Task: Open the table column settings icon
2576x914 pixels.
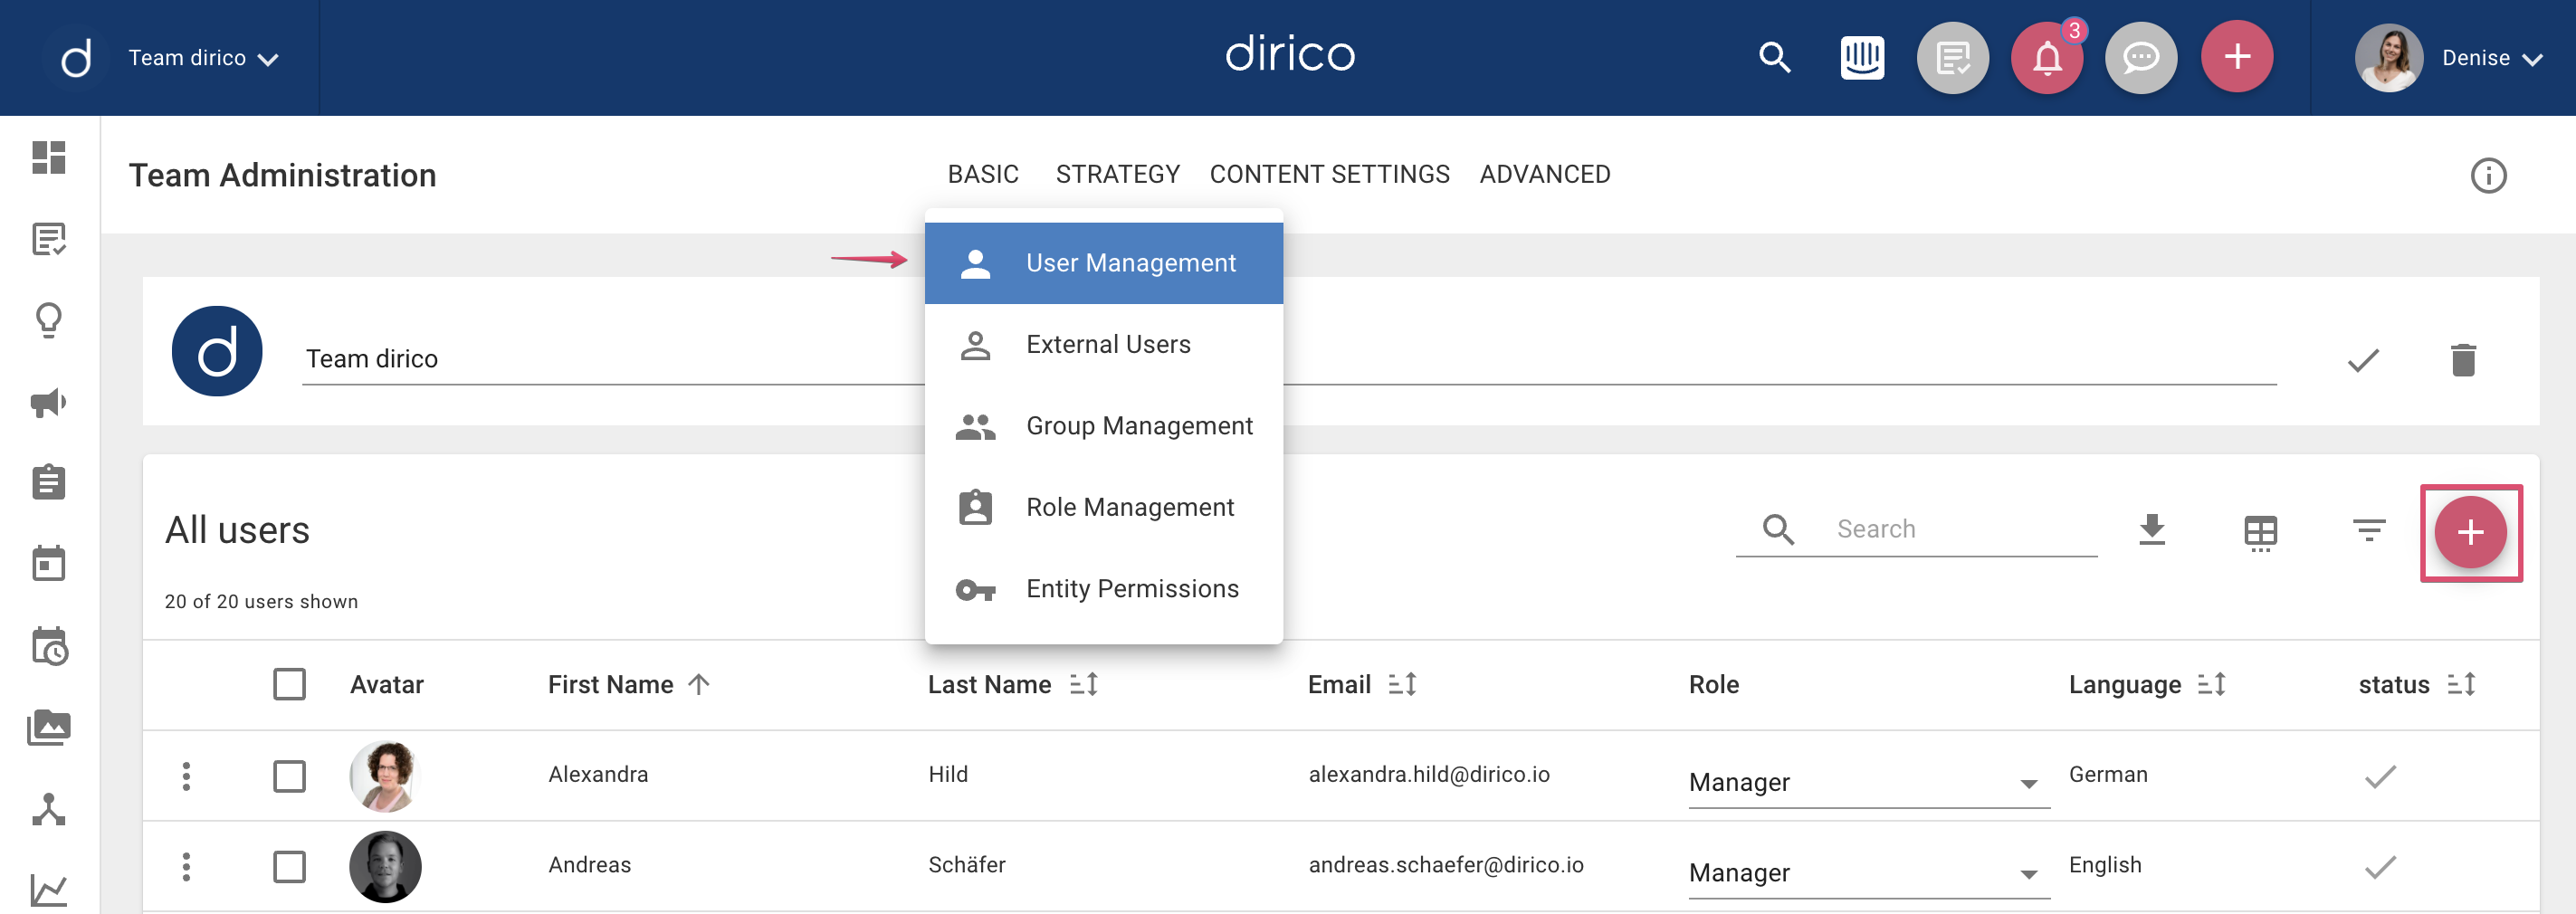Action: click(2260, 532)
